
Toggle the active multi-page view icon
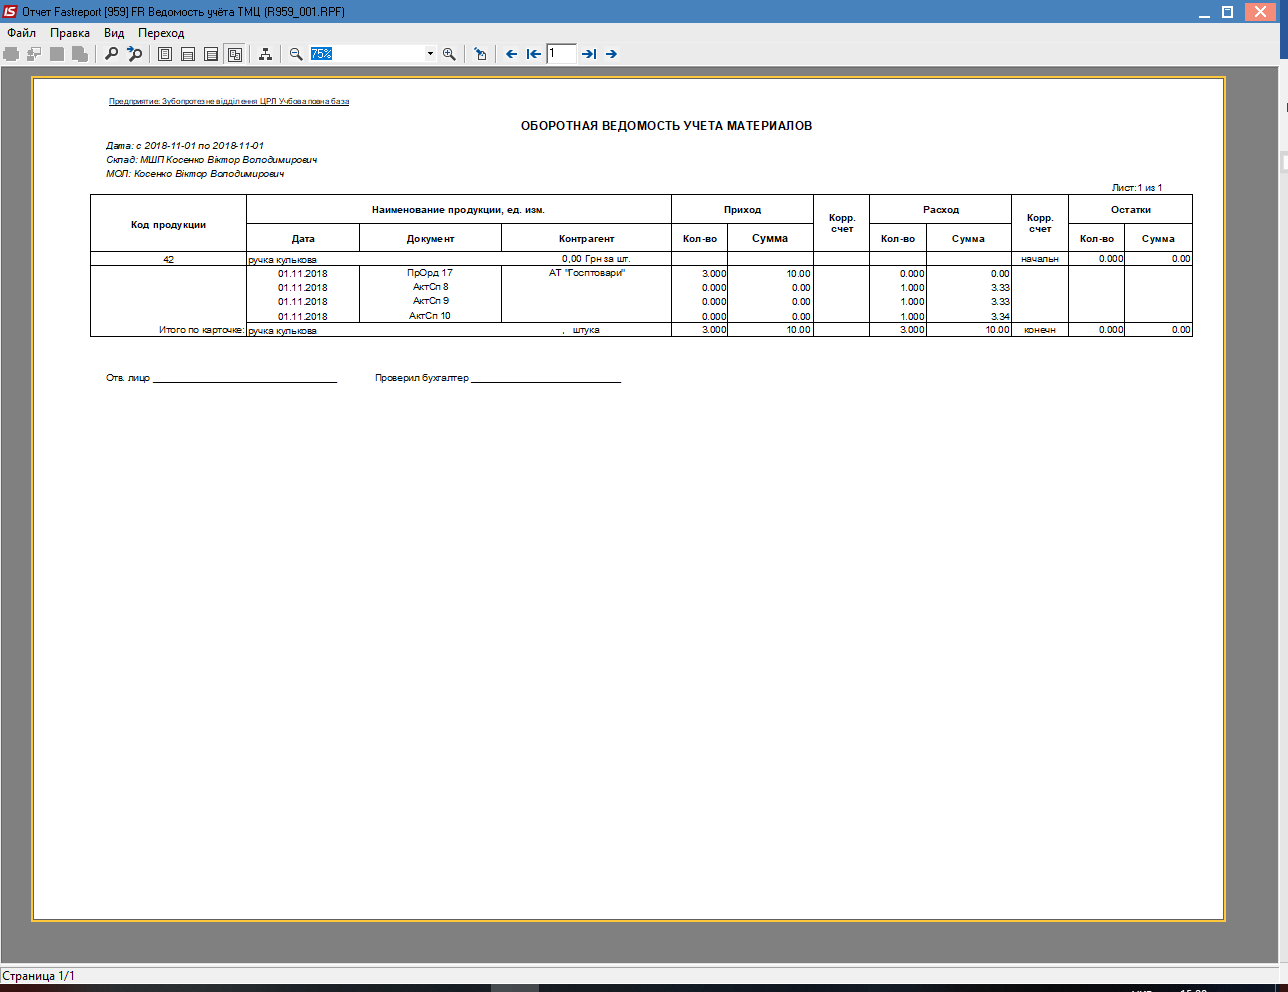(234, 54)
